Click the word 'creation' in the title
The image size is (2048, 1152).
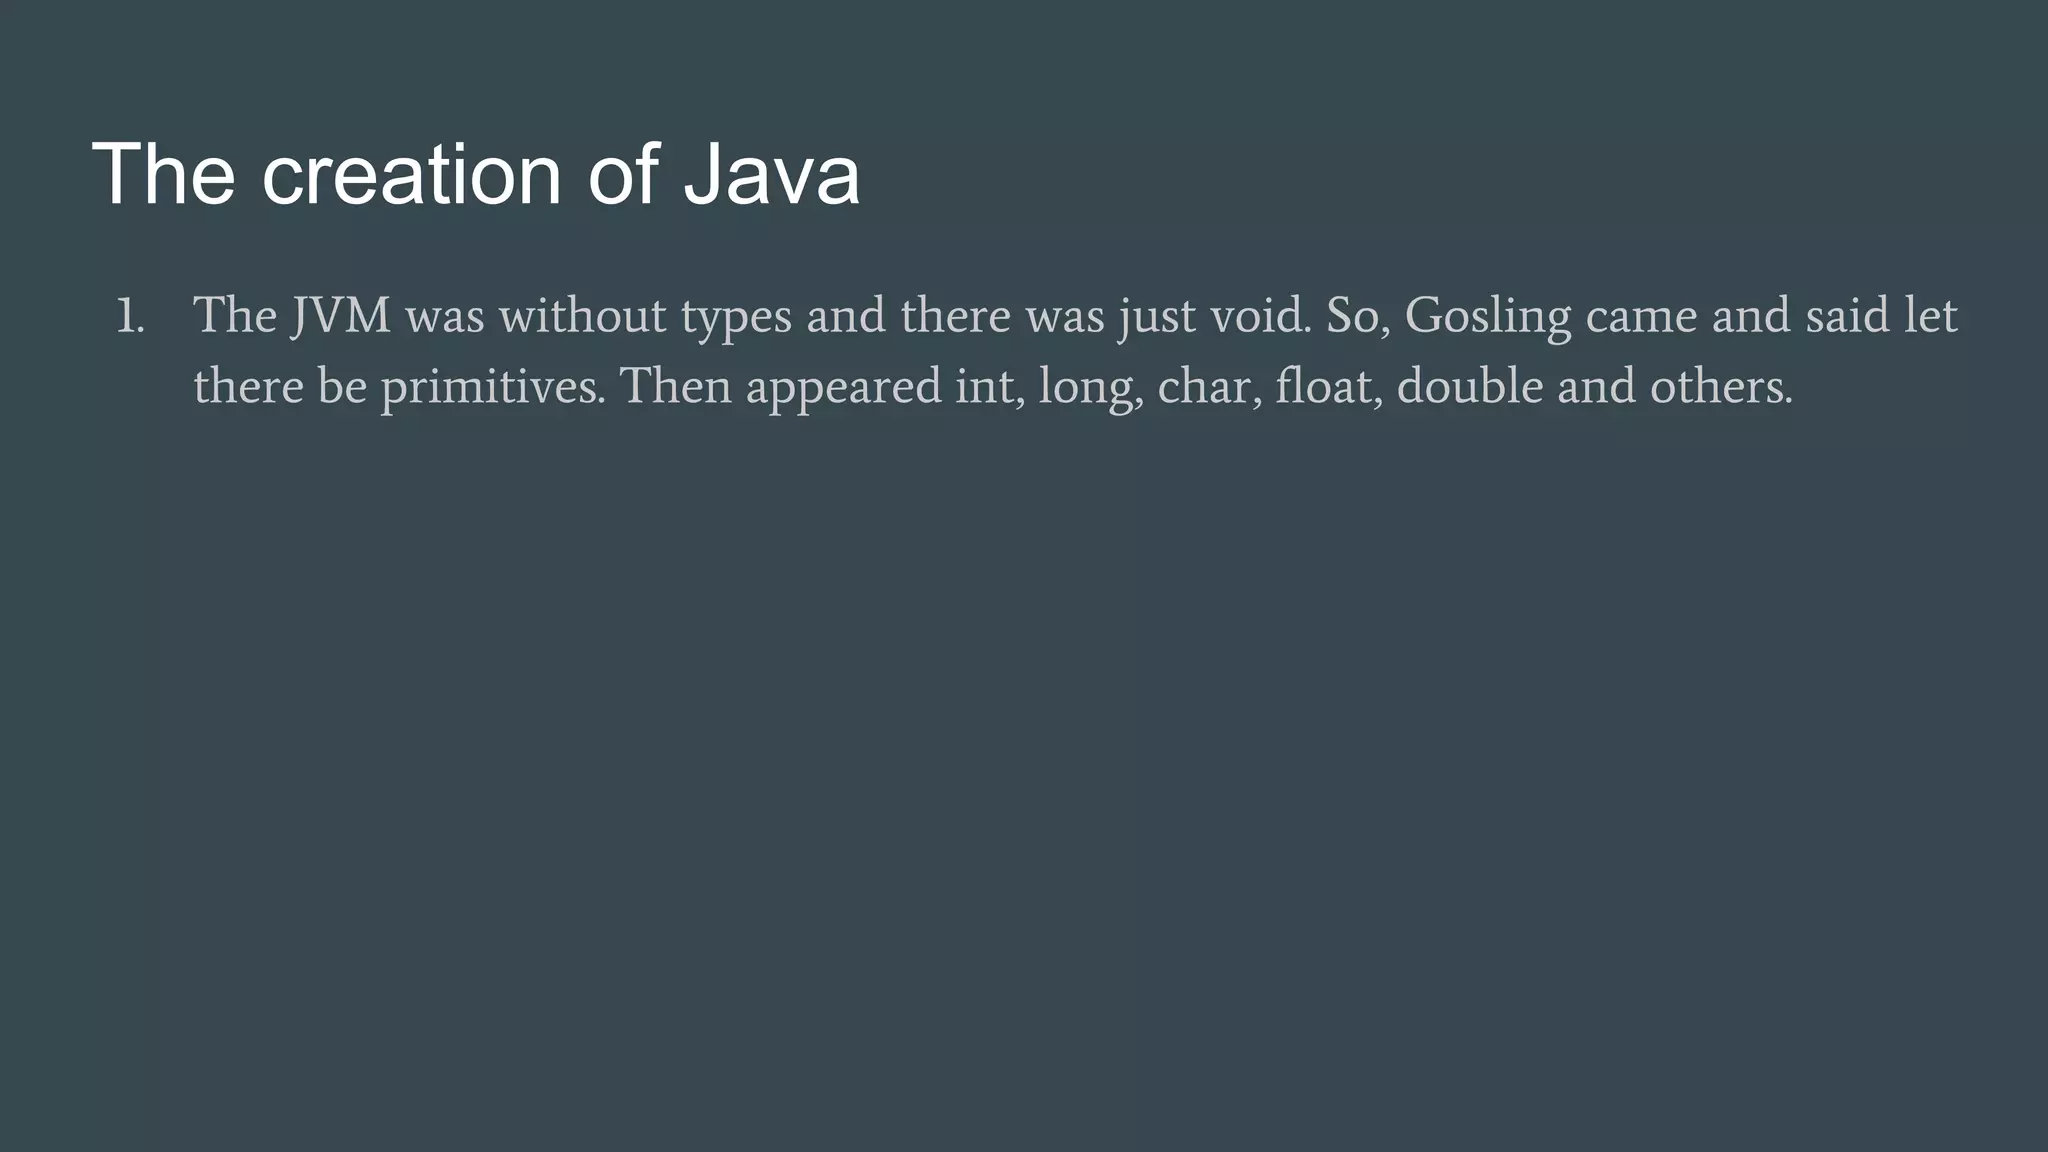pyautogui.click(x=411, y=174)
